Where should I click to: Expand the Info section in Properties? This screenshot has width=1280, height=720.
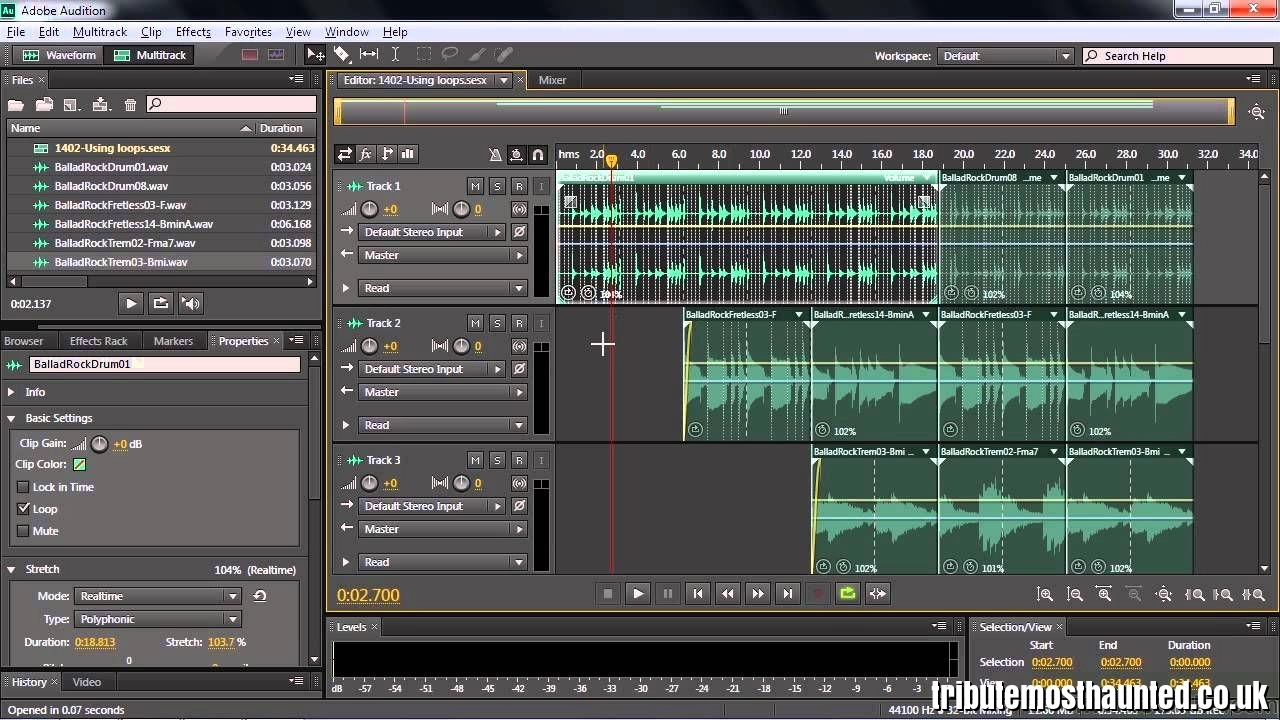click(x=12, y=392)
